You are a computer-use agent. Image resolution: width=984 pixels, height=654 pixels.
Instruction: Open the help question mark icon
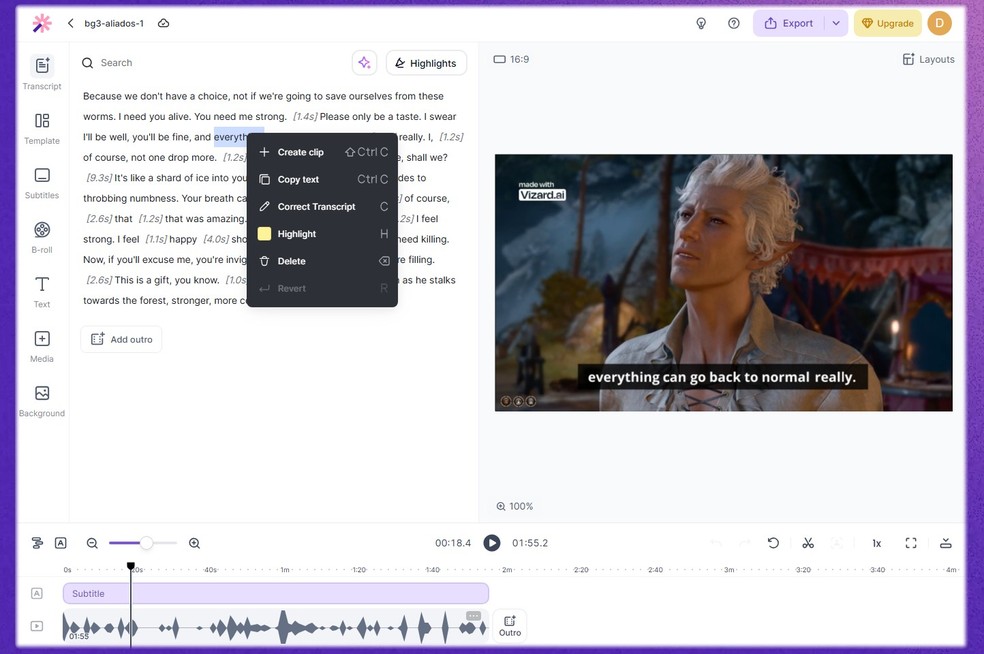[x=734, y=23]
